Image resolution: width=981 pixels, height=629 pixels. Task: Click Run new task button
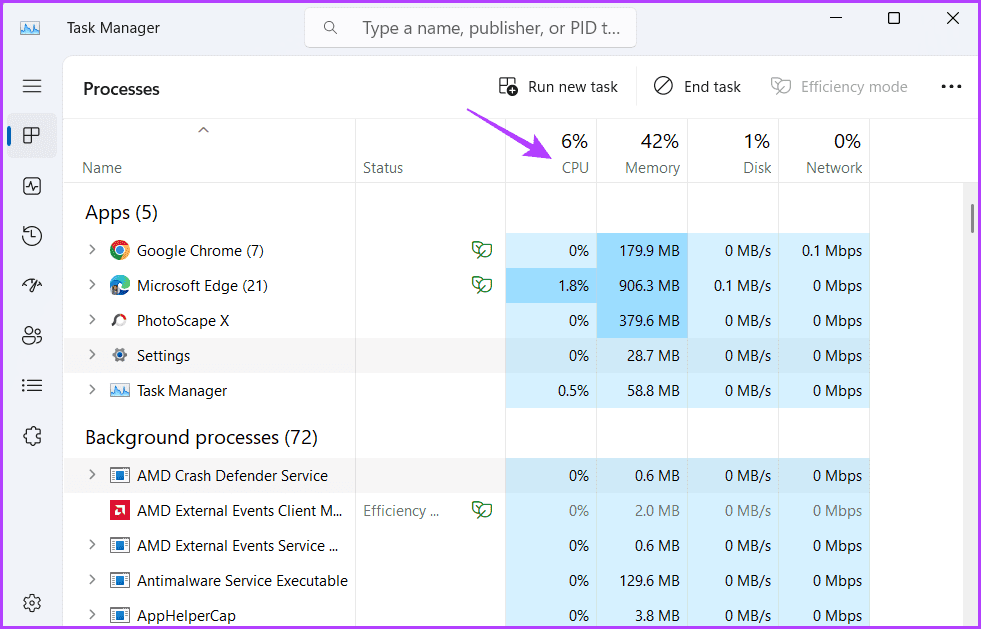[558, 86]
